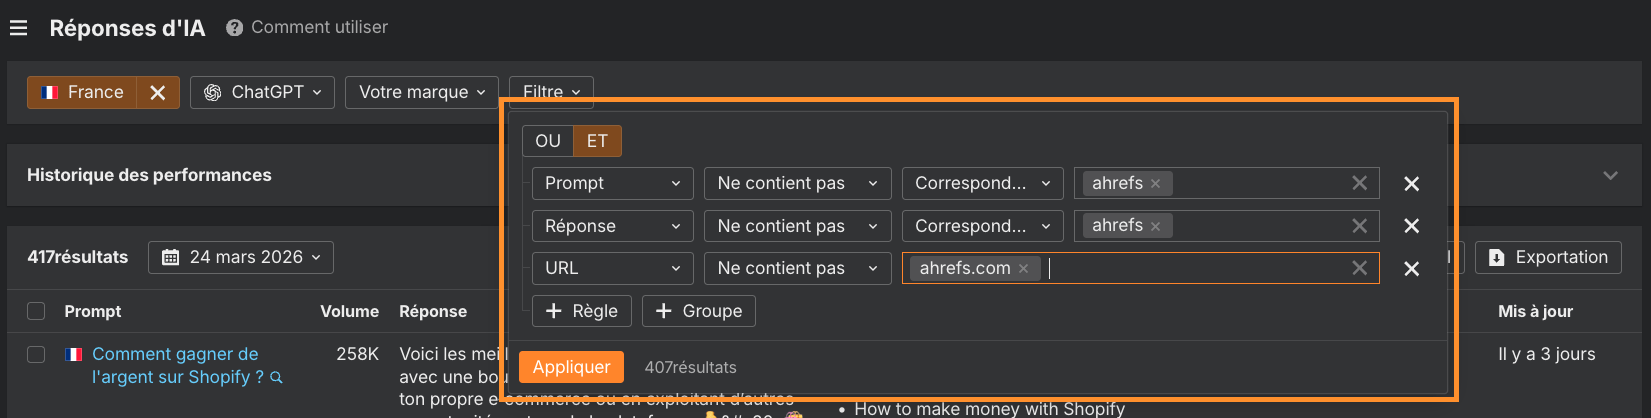Open the Votre marque dropdown

[x=422, y=92]
